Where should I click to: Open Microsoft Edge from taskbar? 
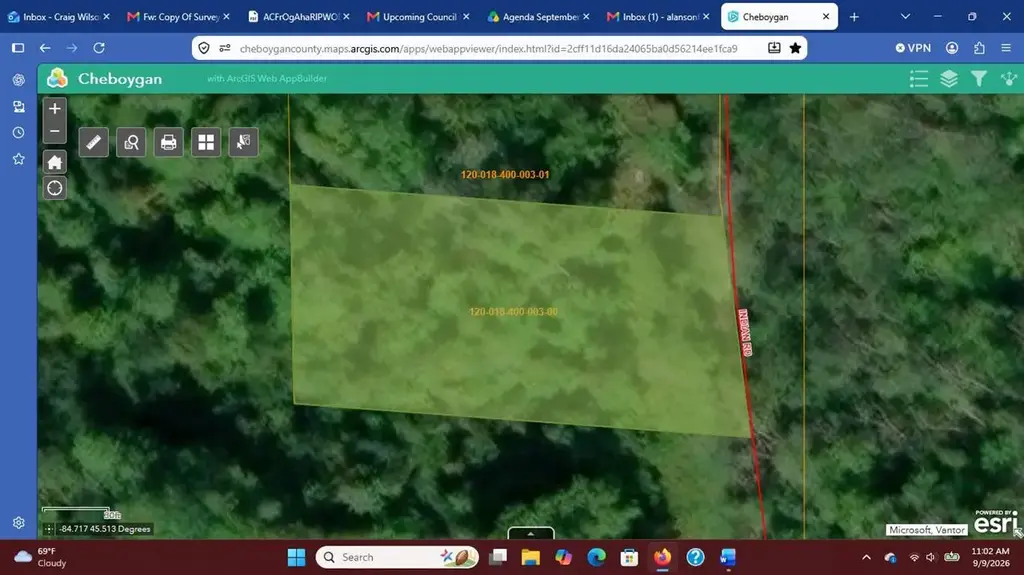coord(596,557)
